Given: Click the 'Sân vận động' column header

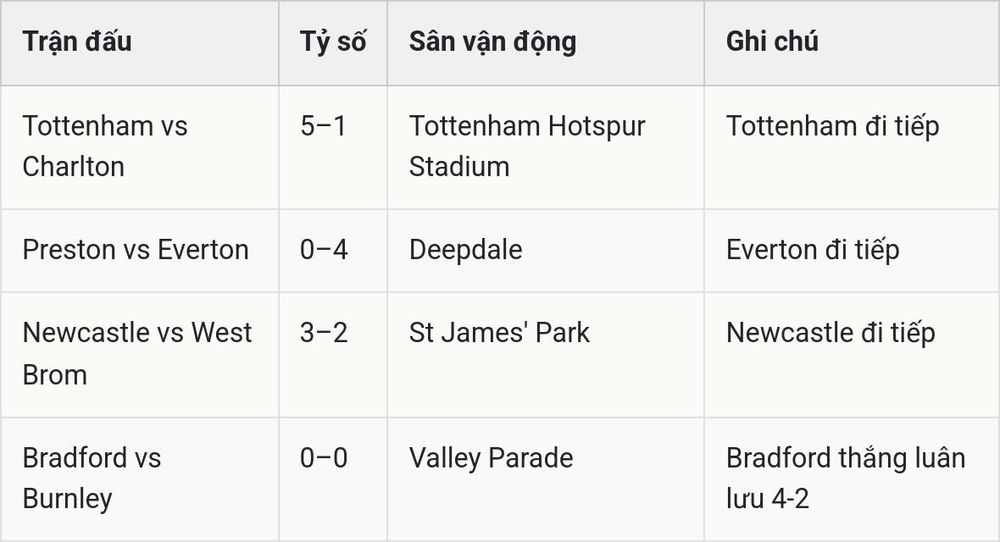Looking at the screenshot, I should coord(492,41).
